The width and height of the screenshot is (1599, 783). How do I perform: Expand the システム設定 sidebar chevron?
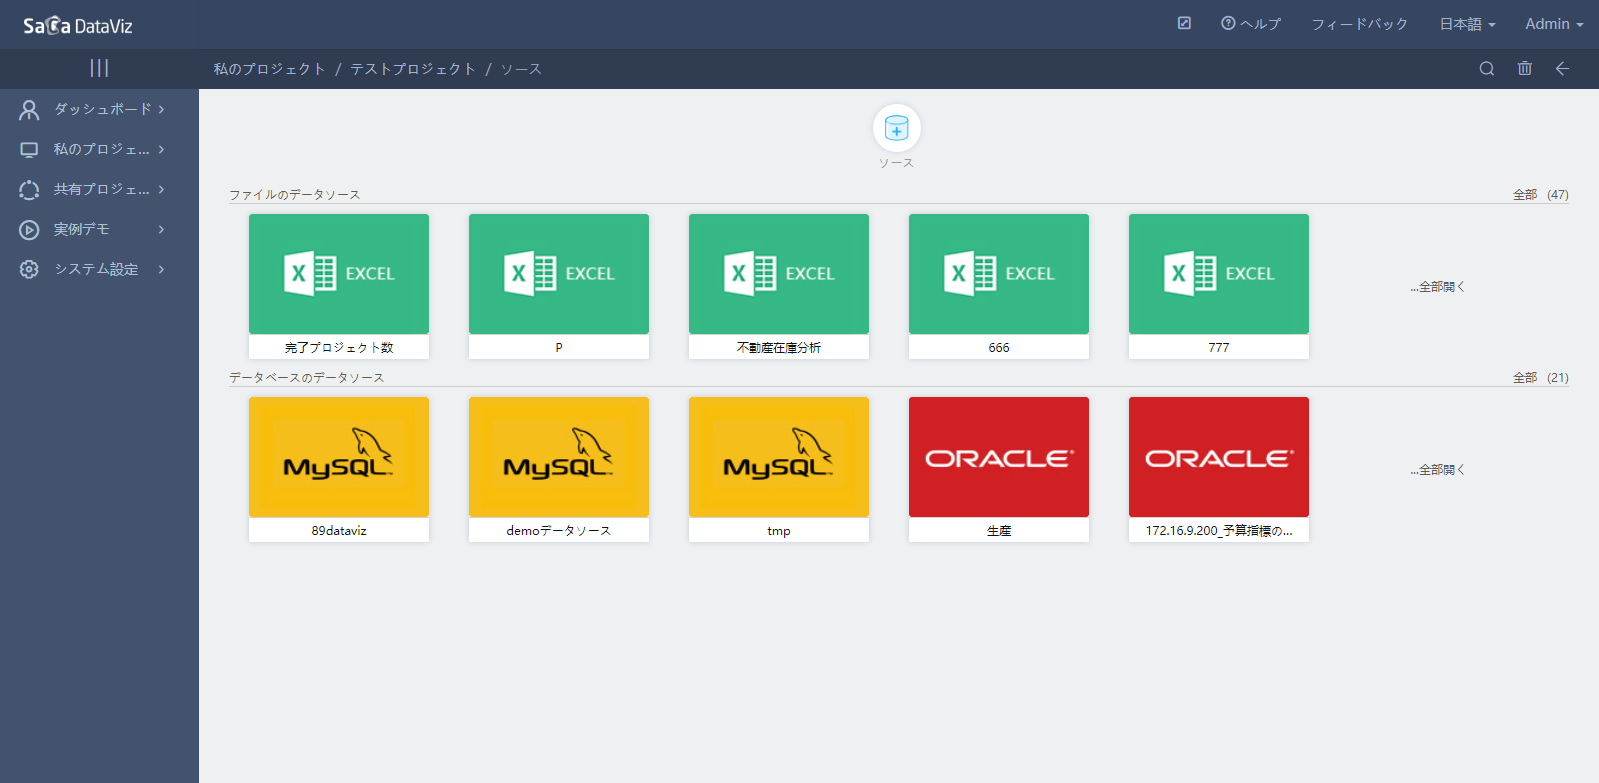(x=161, y=269)
